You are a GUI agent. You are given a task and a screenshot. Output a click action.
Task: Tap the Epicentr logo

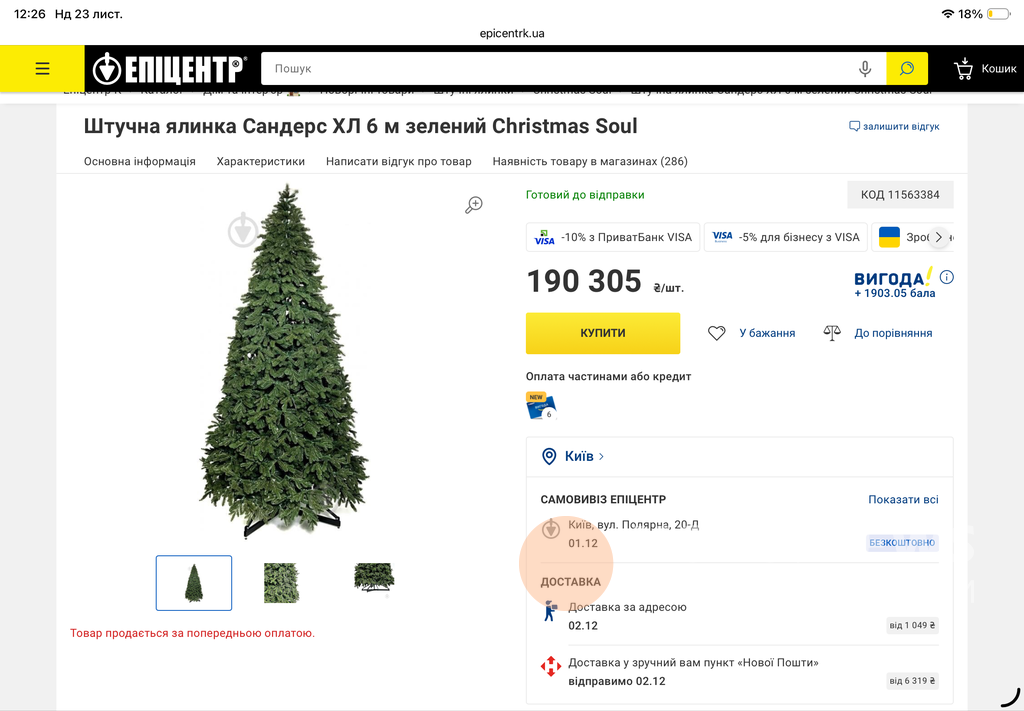pyautogui.click(x=169, y=69)
